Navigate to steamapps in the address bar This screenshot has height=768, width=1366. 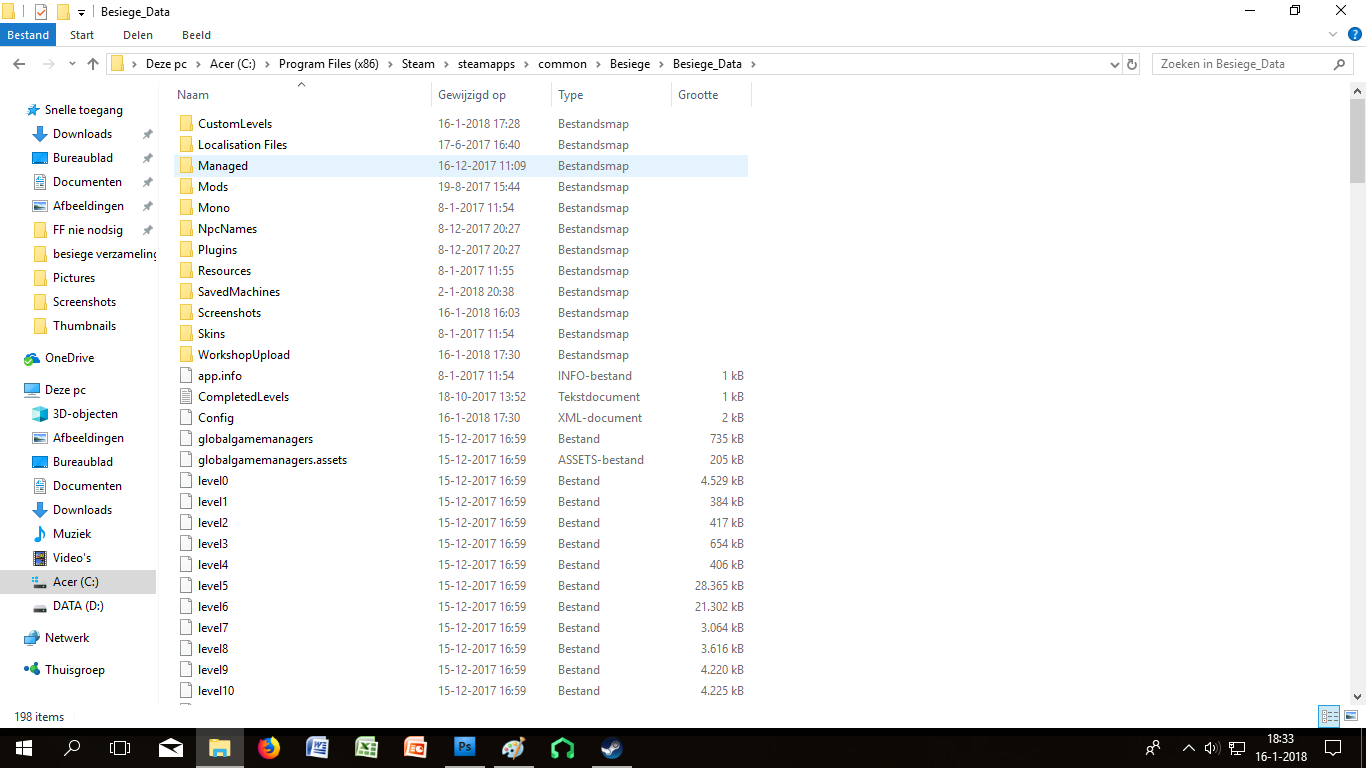[487, 64]
